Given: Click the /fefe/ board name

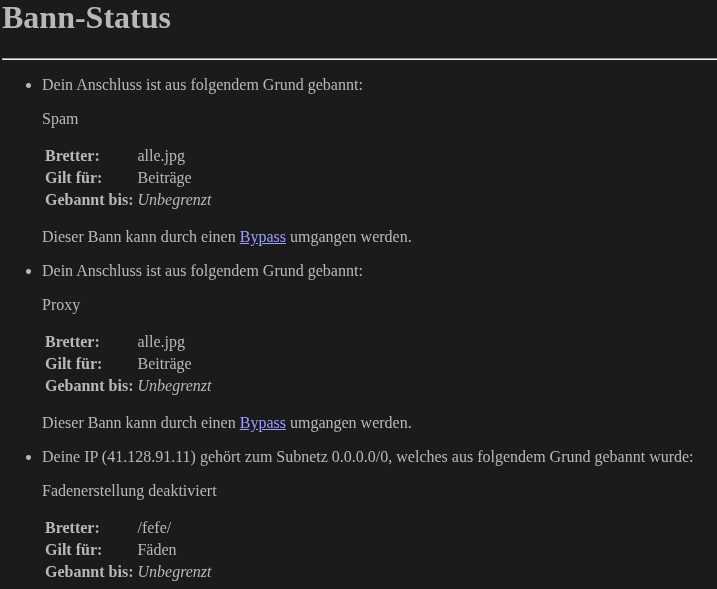Looking at the screenshot, I should (x=154, y=528).
